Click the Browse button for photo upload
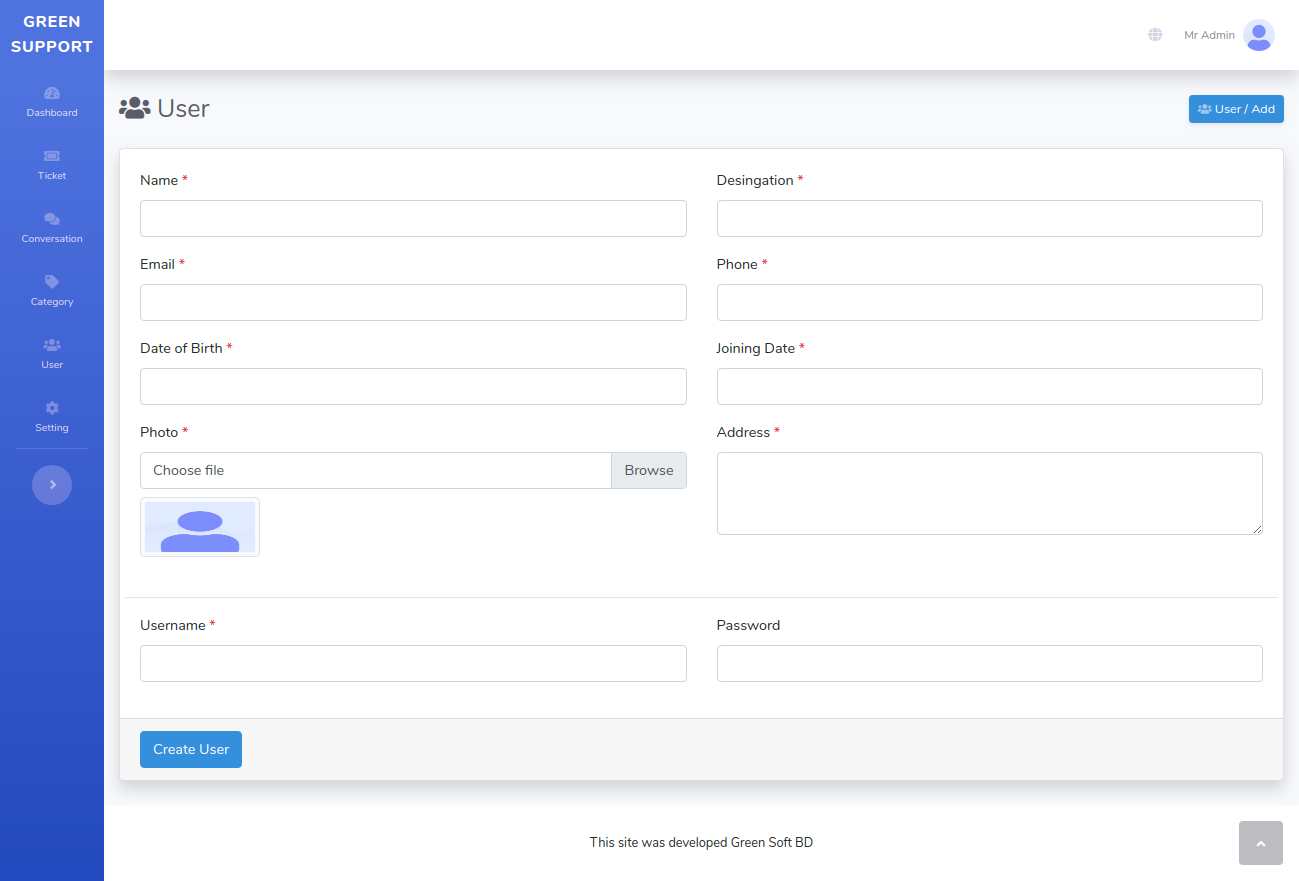Image resolution: width=1299 pixels, height=881 pixels. pos(649,470)
